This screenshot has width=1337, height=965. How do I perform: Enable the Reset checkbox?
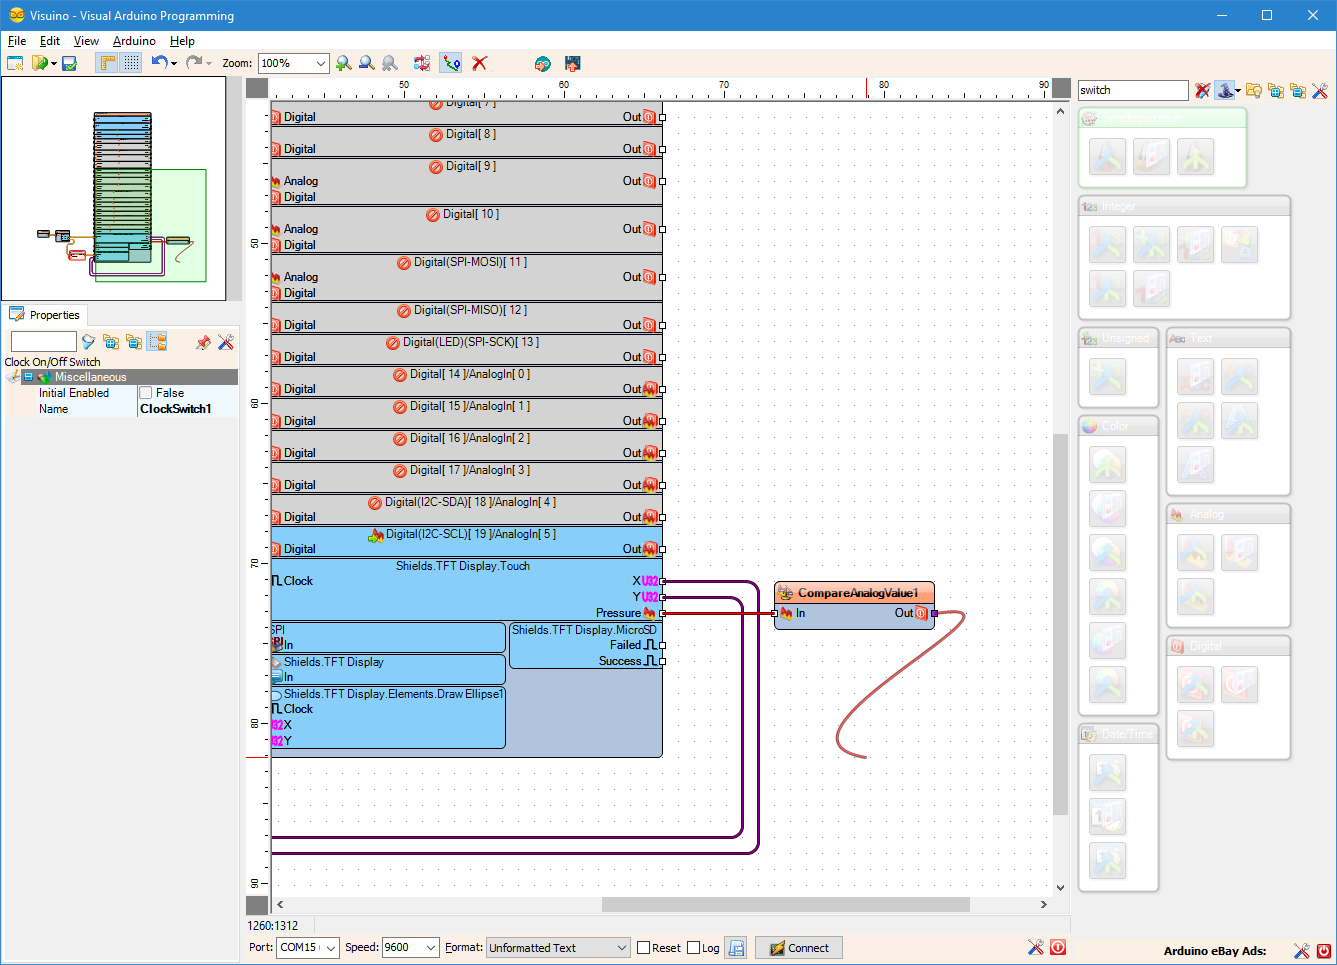click(x=643, y=948)
